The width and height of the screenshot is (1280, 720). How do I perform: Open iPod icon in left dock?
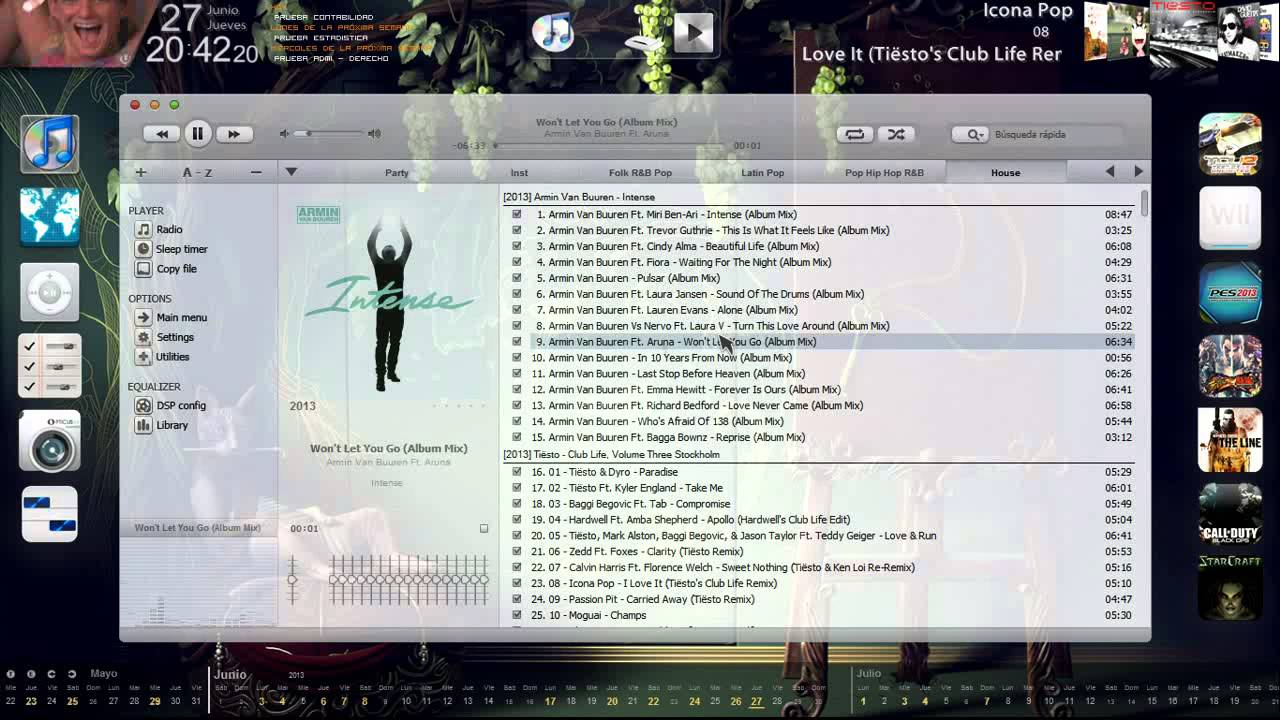(x=49, y=293)
